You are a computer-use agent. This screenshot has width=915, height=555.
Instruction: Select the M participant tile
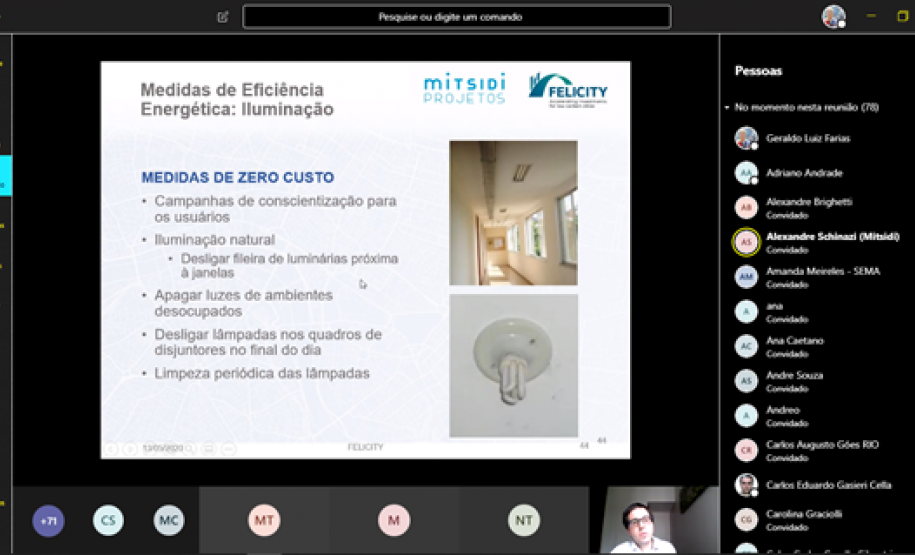pos(394,520)
